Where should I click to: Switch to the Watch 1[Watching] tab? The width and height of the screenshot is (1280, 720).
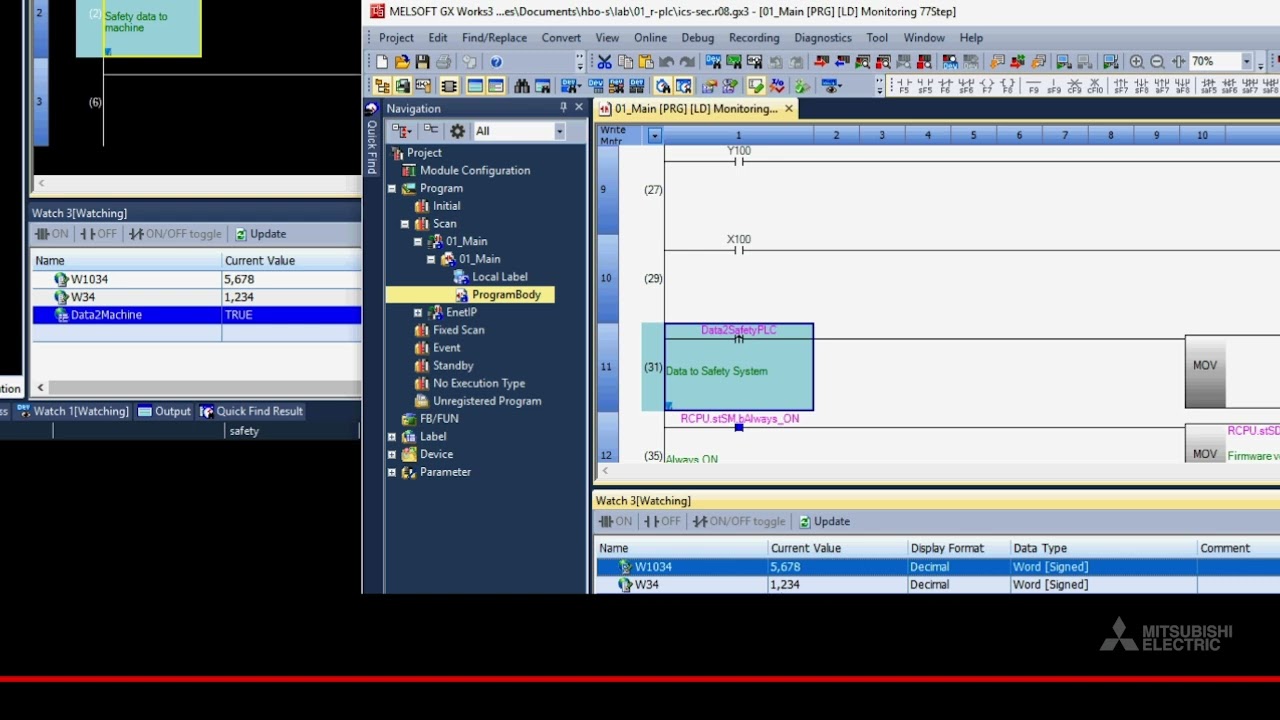(x=73, y=411)
